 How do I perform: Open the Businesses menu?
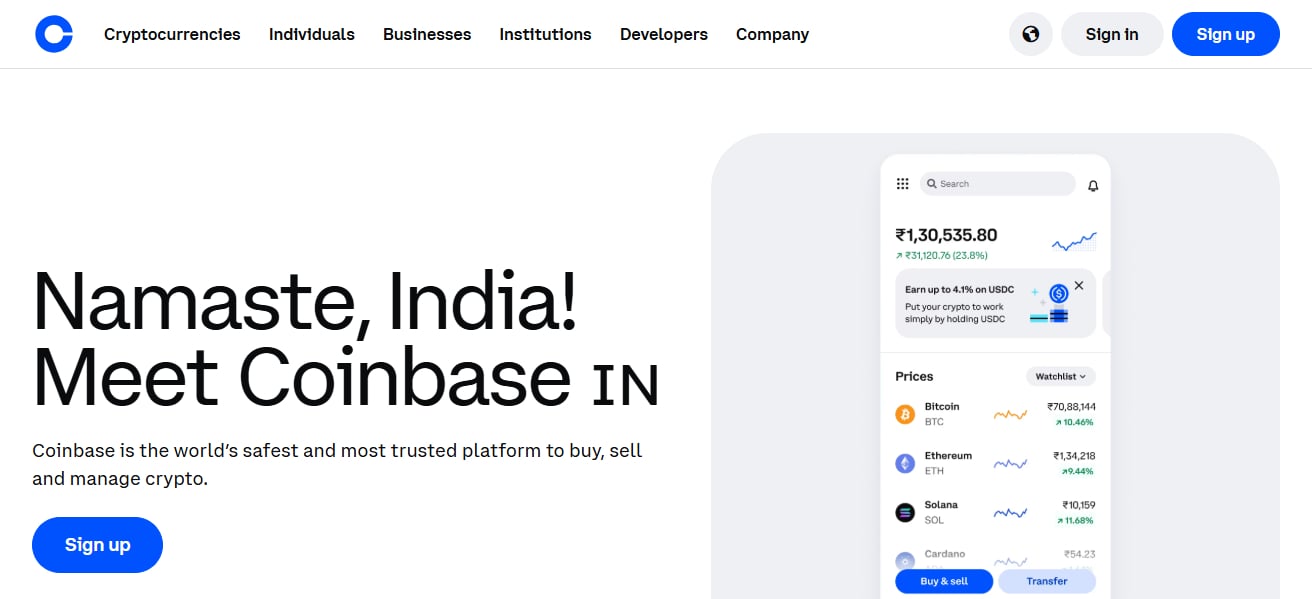click(x=427, y=34)
